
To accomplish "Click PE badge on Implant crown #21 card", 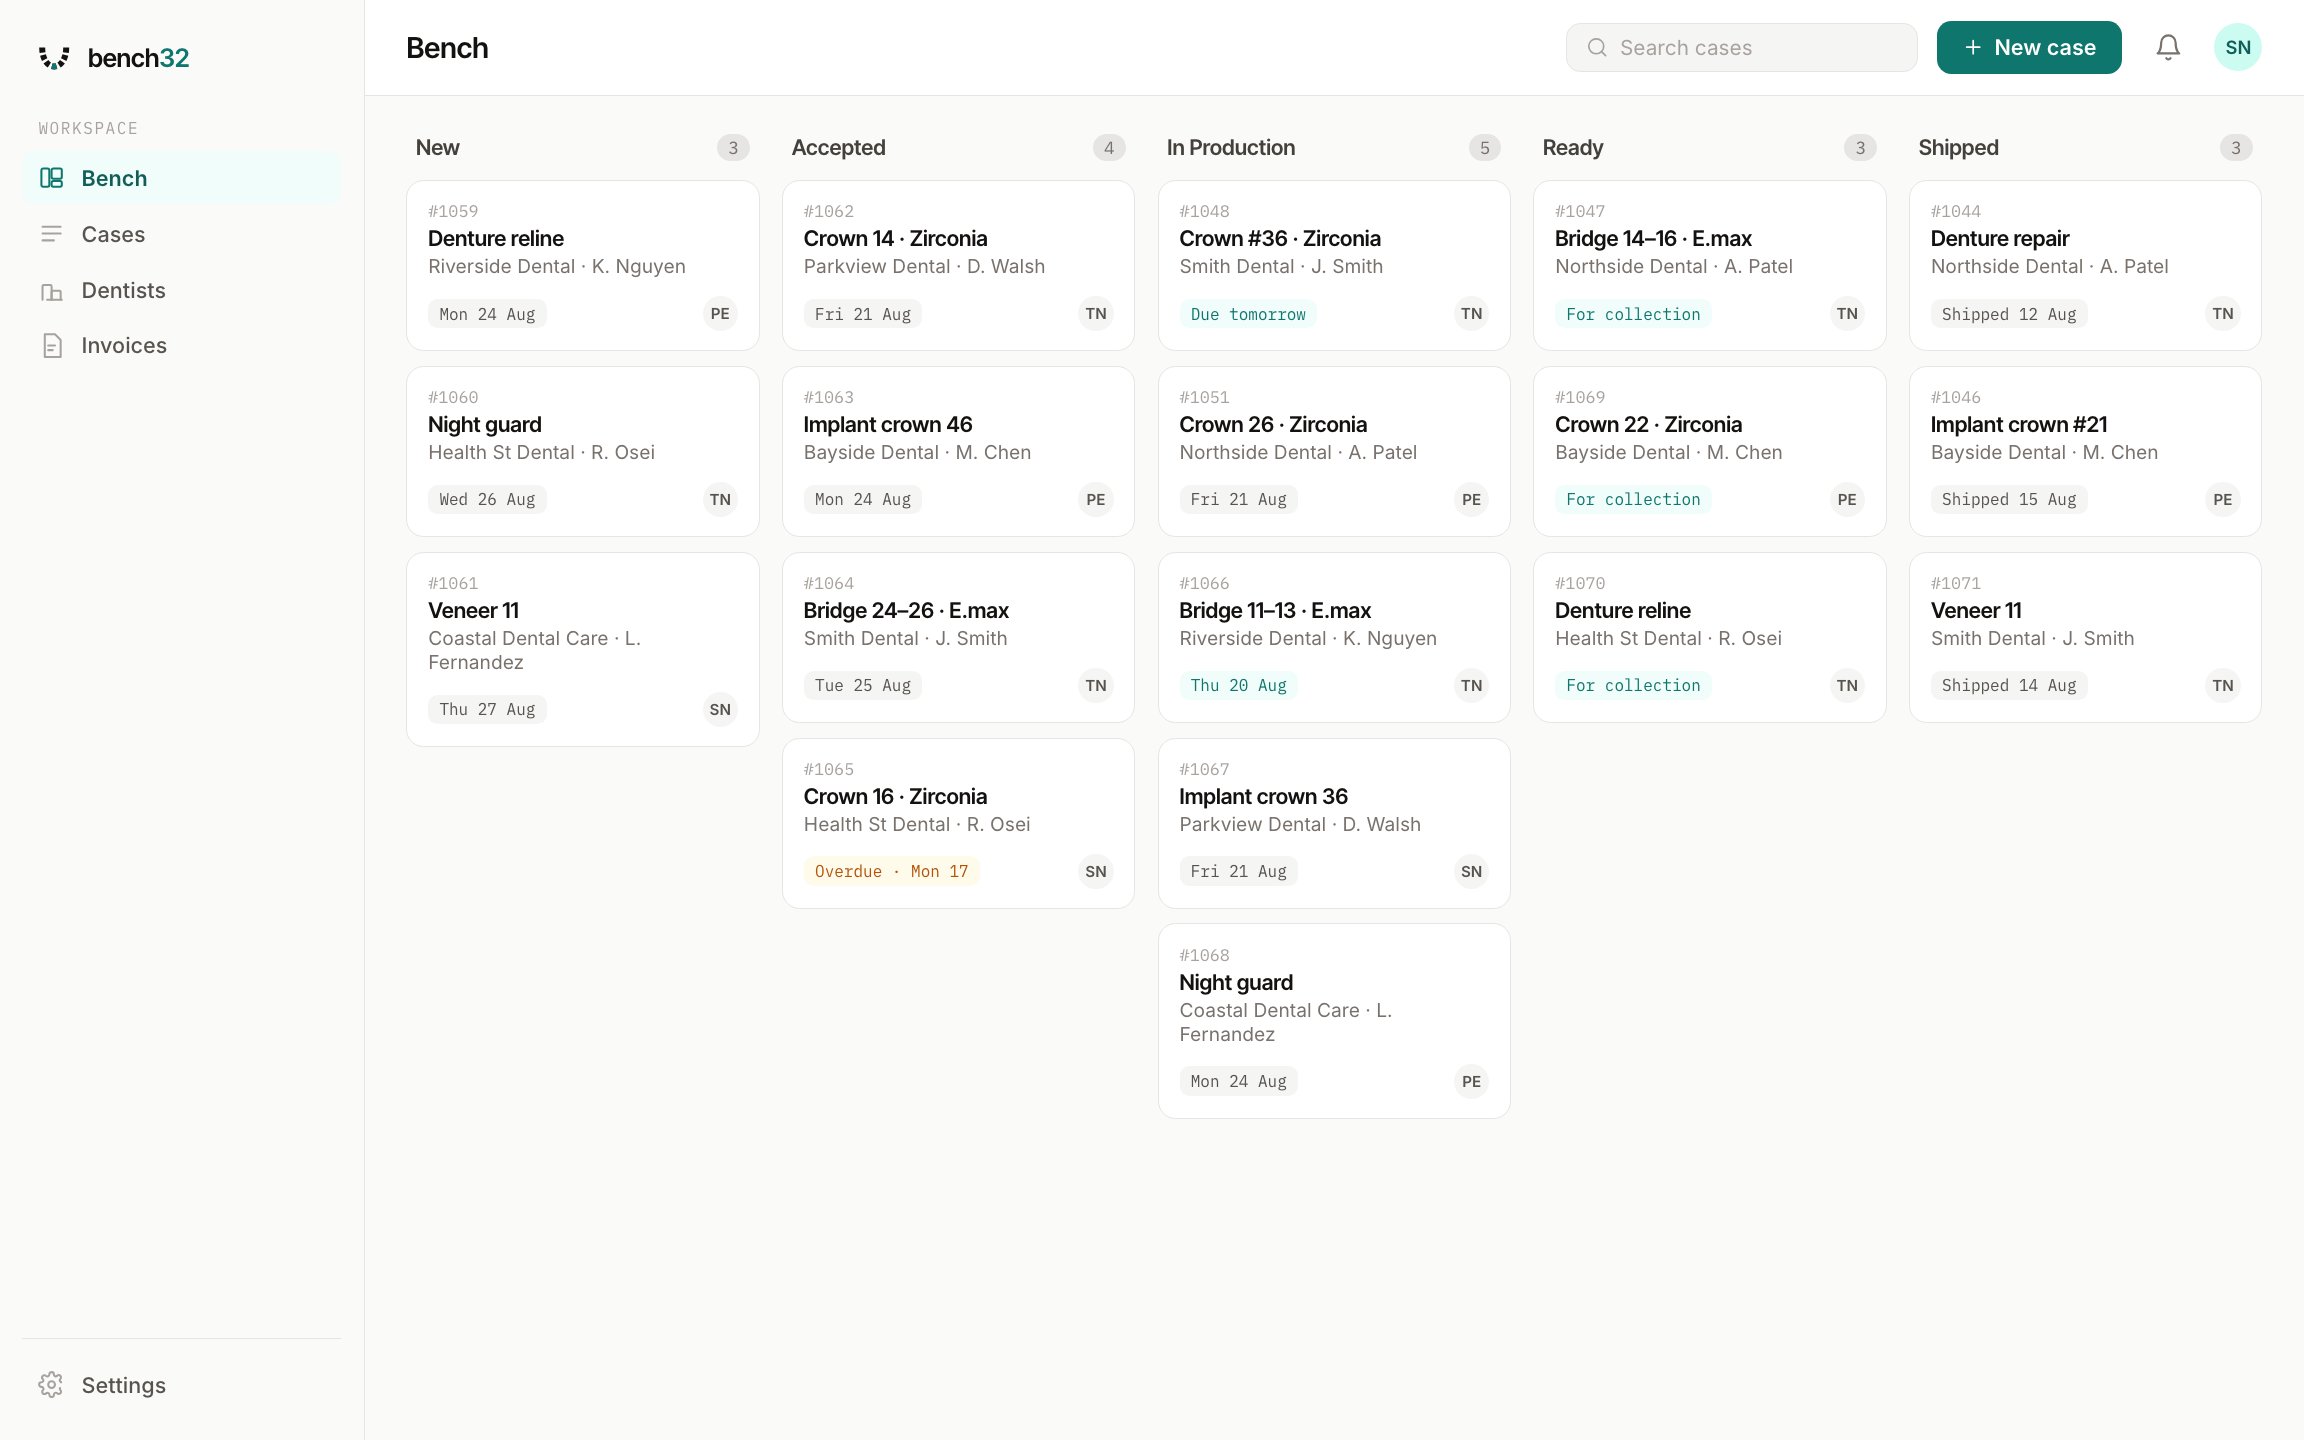I will [2223, 500].
